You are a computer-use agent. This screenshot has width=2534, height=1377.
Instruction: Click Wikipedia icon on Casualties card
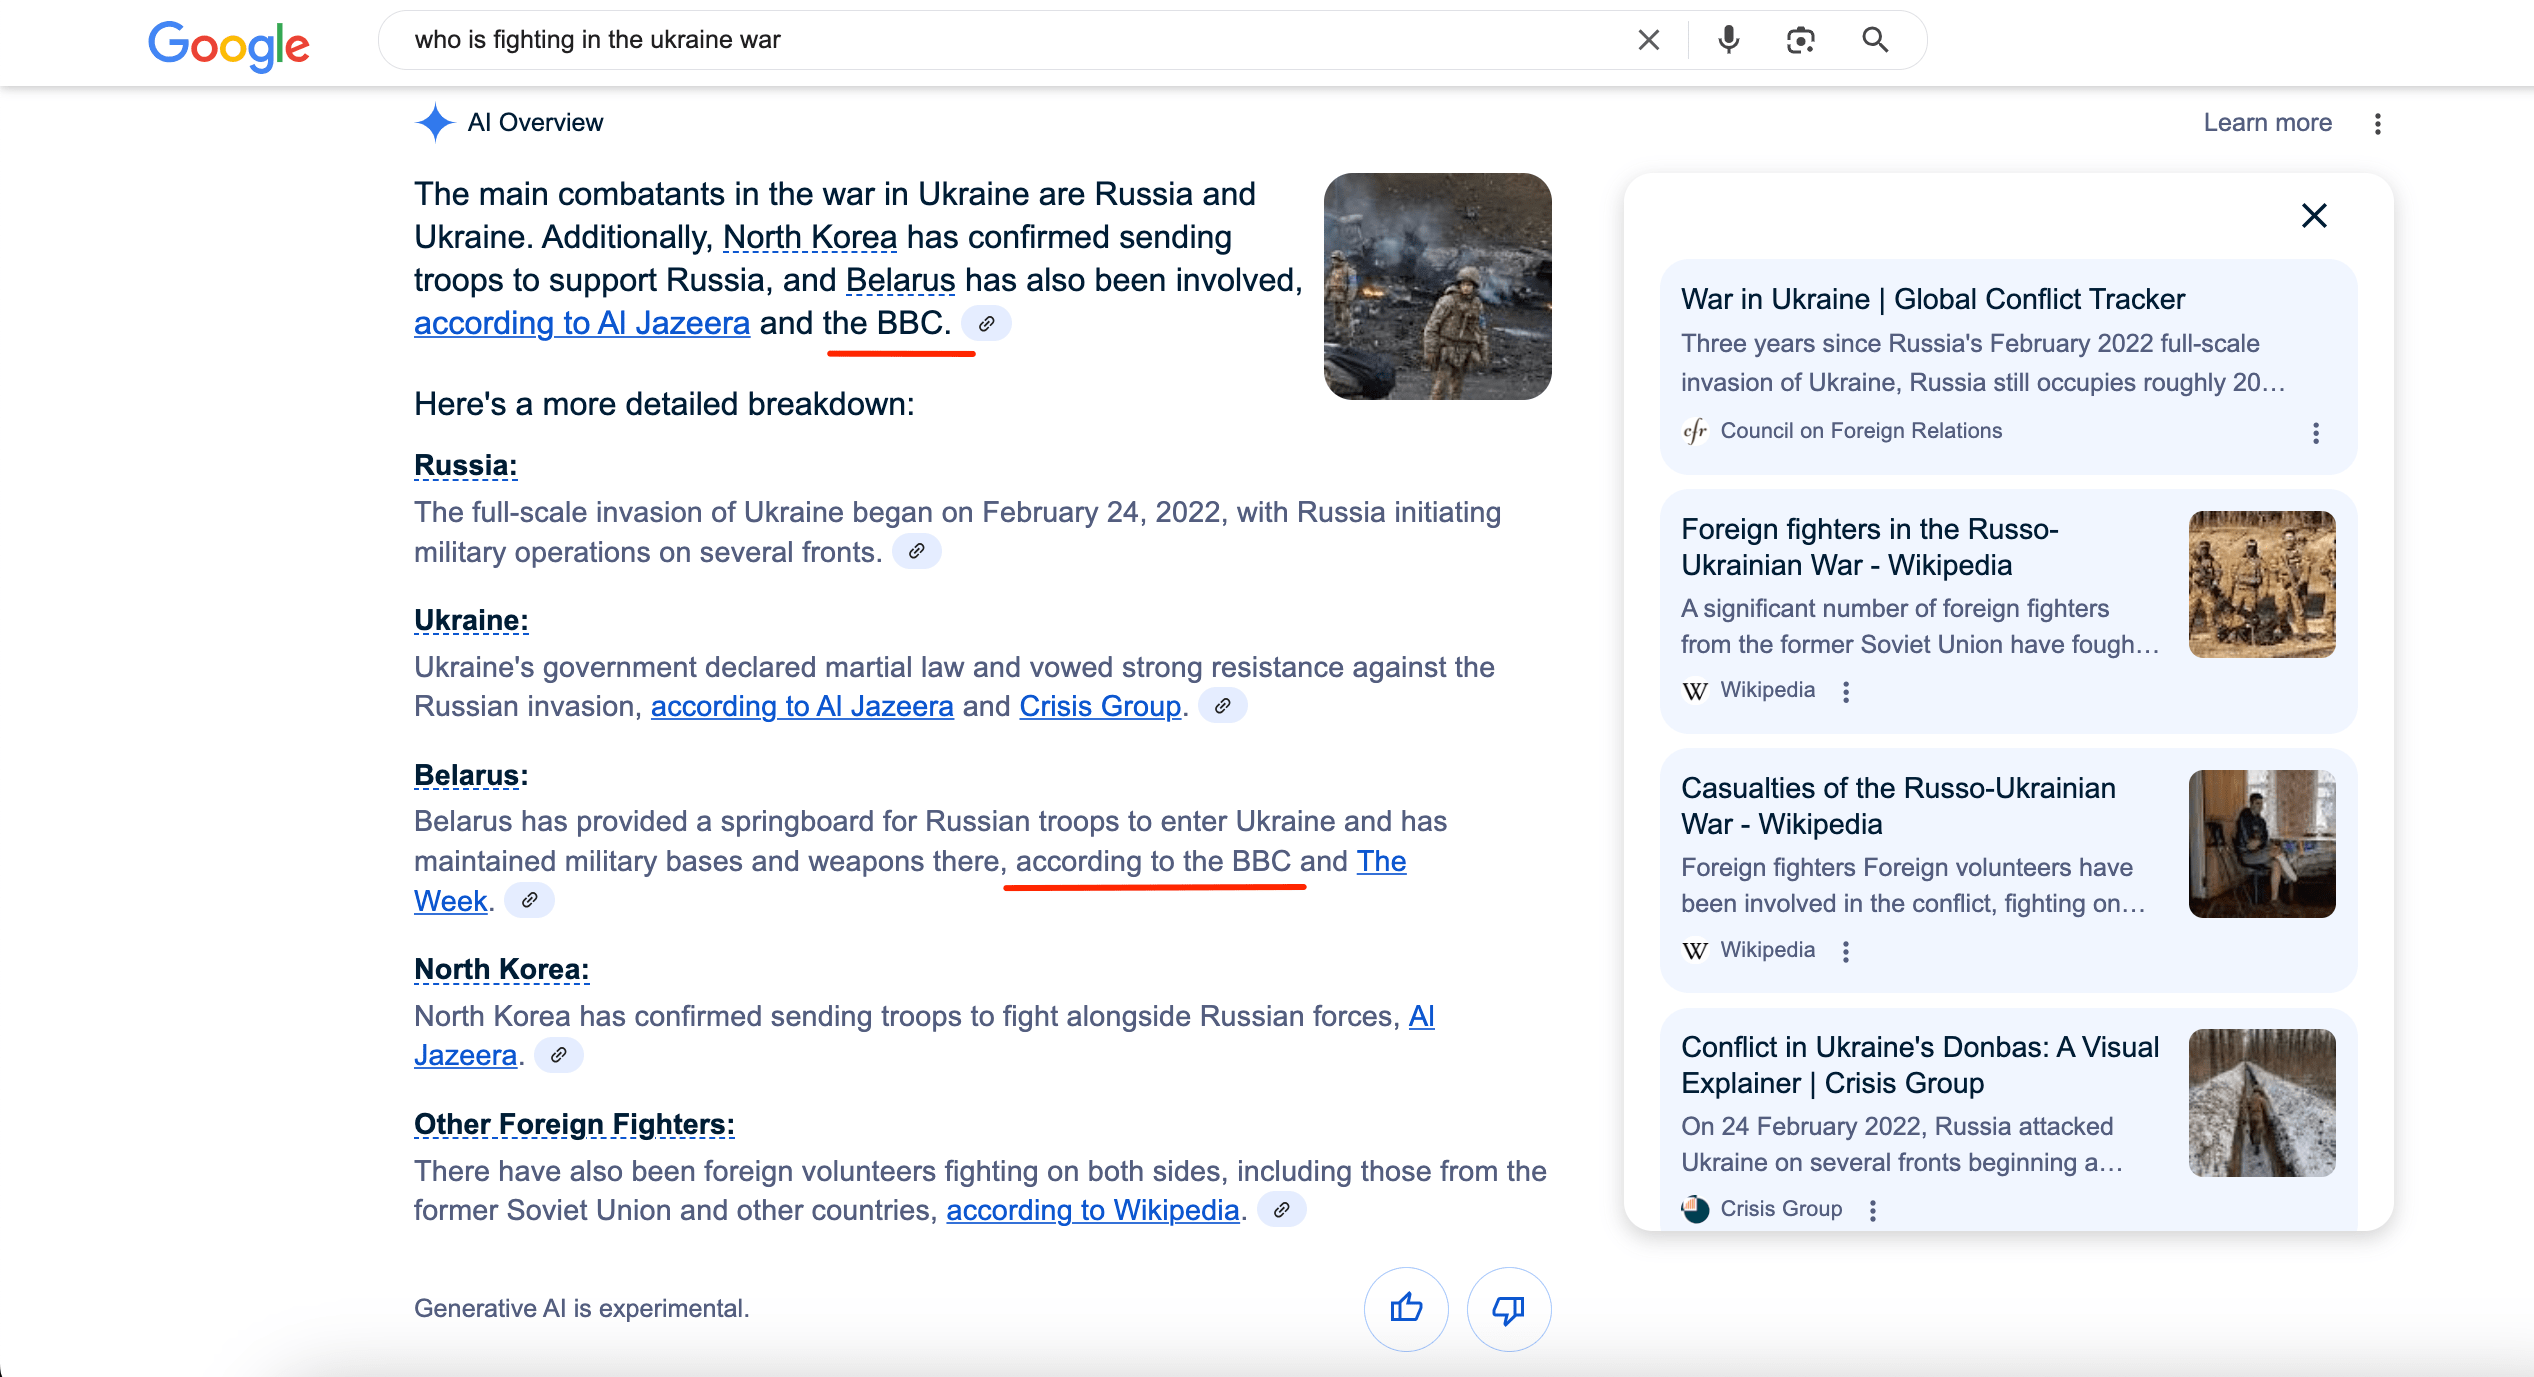click(1695, 950)
